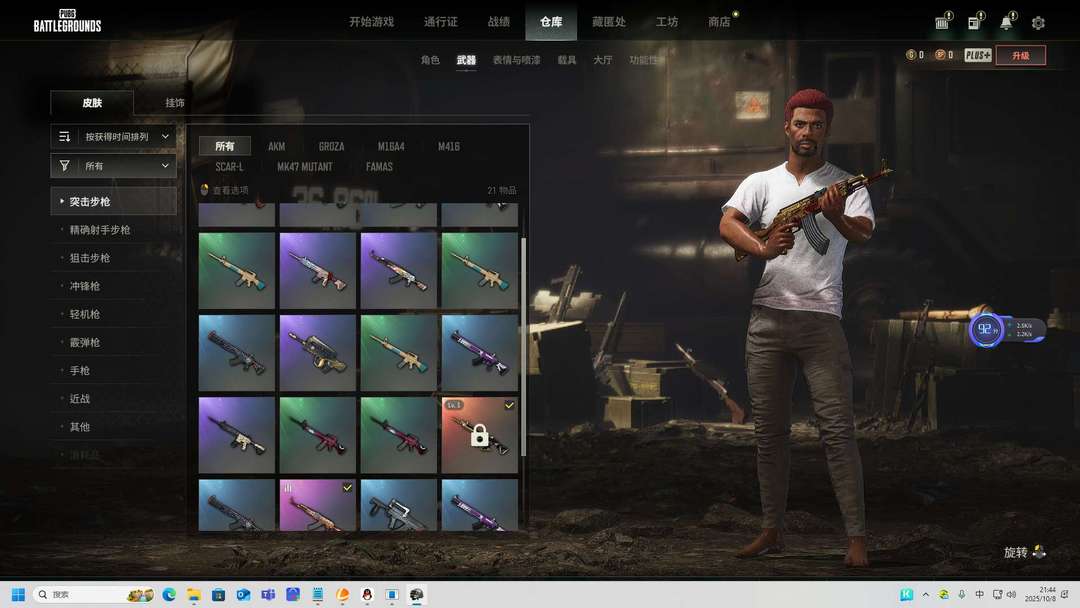This screenshot has width=1080, height=608.
Task: Click the rotate character icon
Action: (x=1039, y=552)
